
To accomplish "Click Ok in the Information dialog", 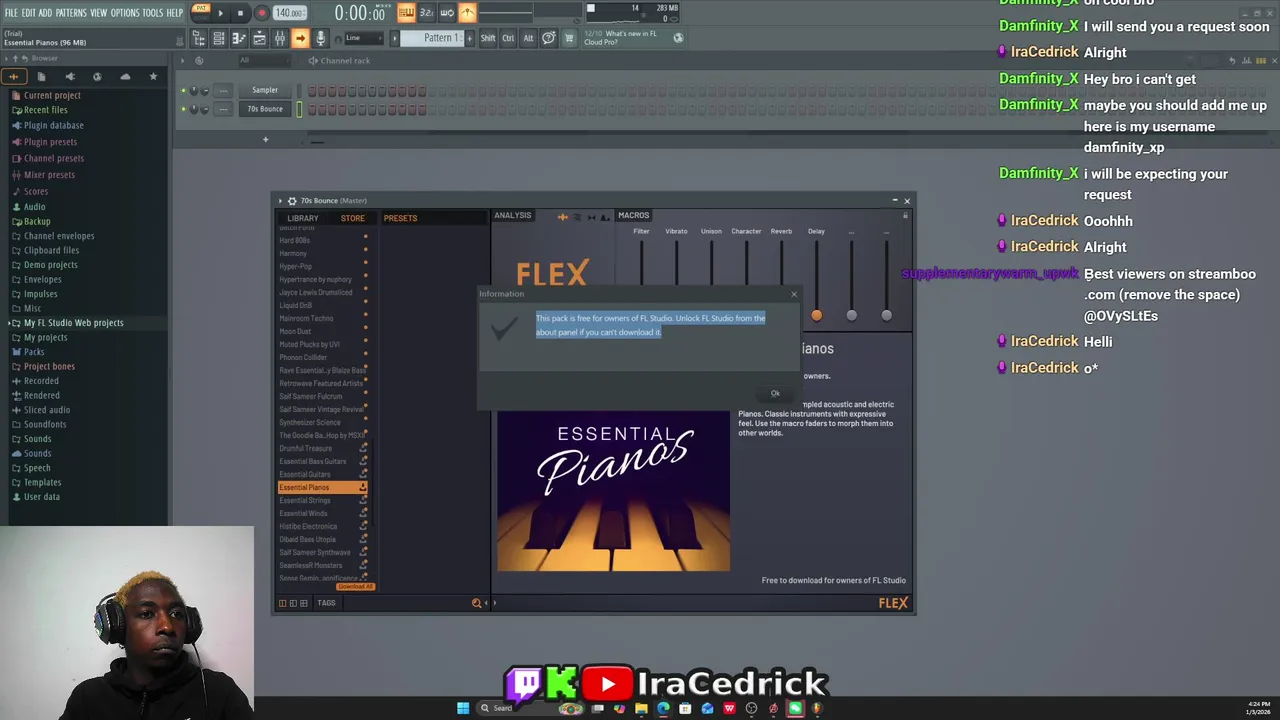I will click(774, 393).
